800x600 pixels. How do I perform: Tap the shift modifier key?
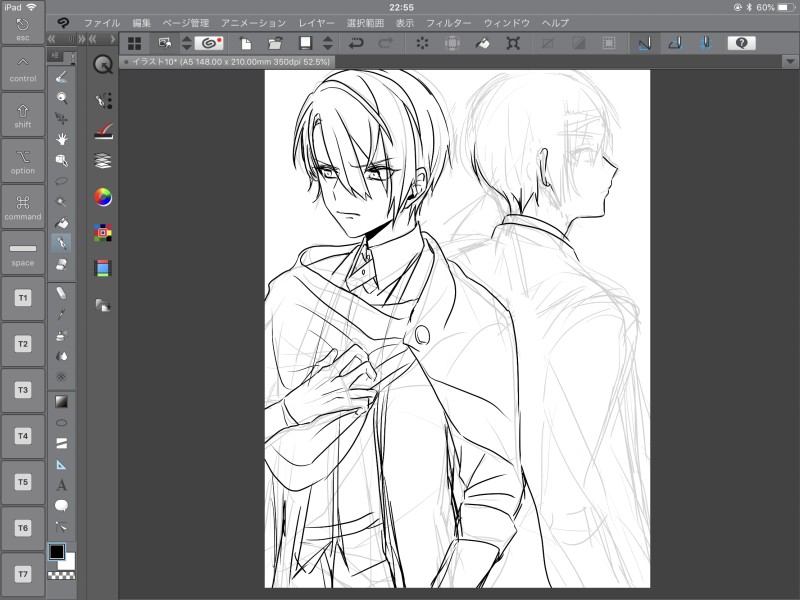[22, 115]
